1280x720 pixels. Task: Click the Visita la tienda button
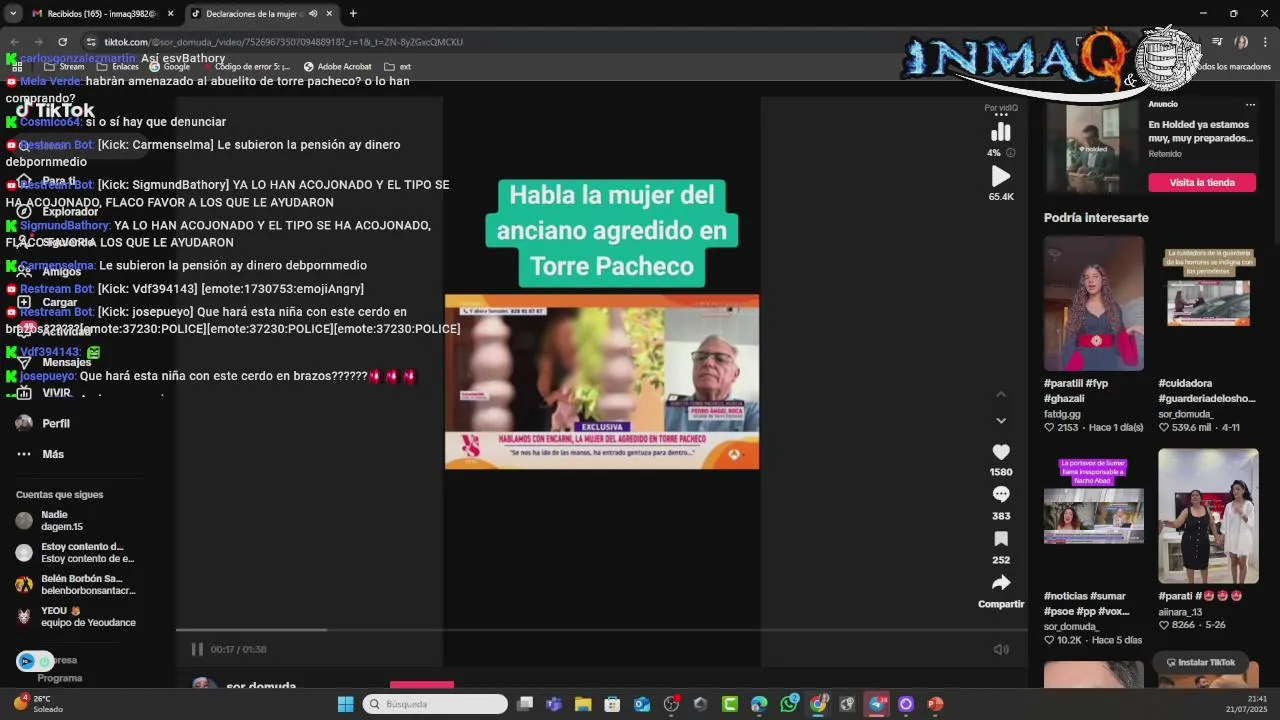coord(1201,182)
